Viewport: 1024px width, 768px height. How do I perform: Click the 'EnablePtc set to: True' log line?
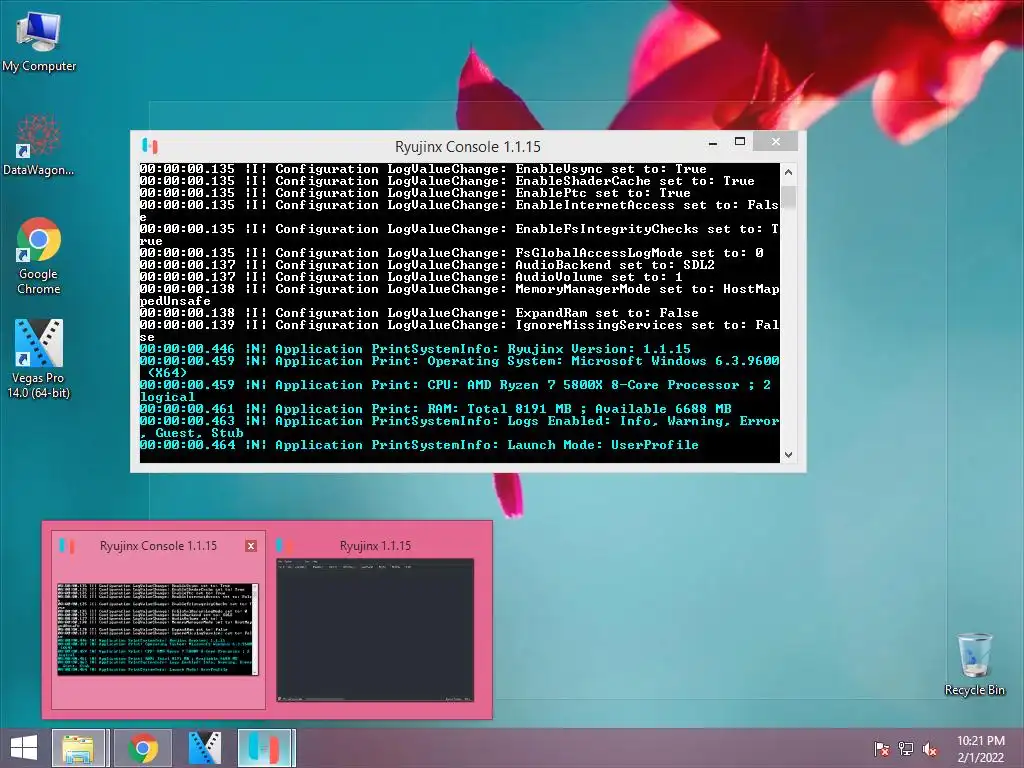pyautogui.click(x=415, y=193)
